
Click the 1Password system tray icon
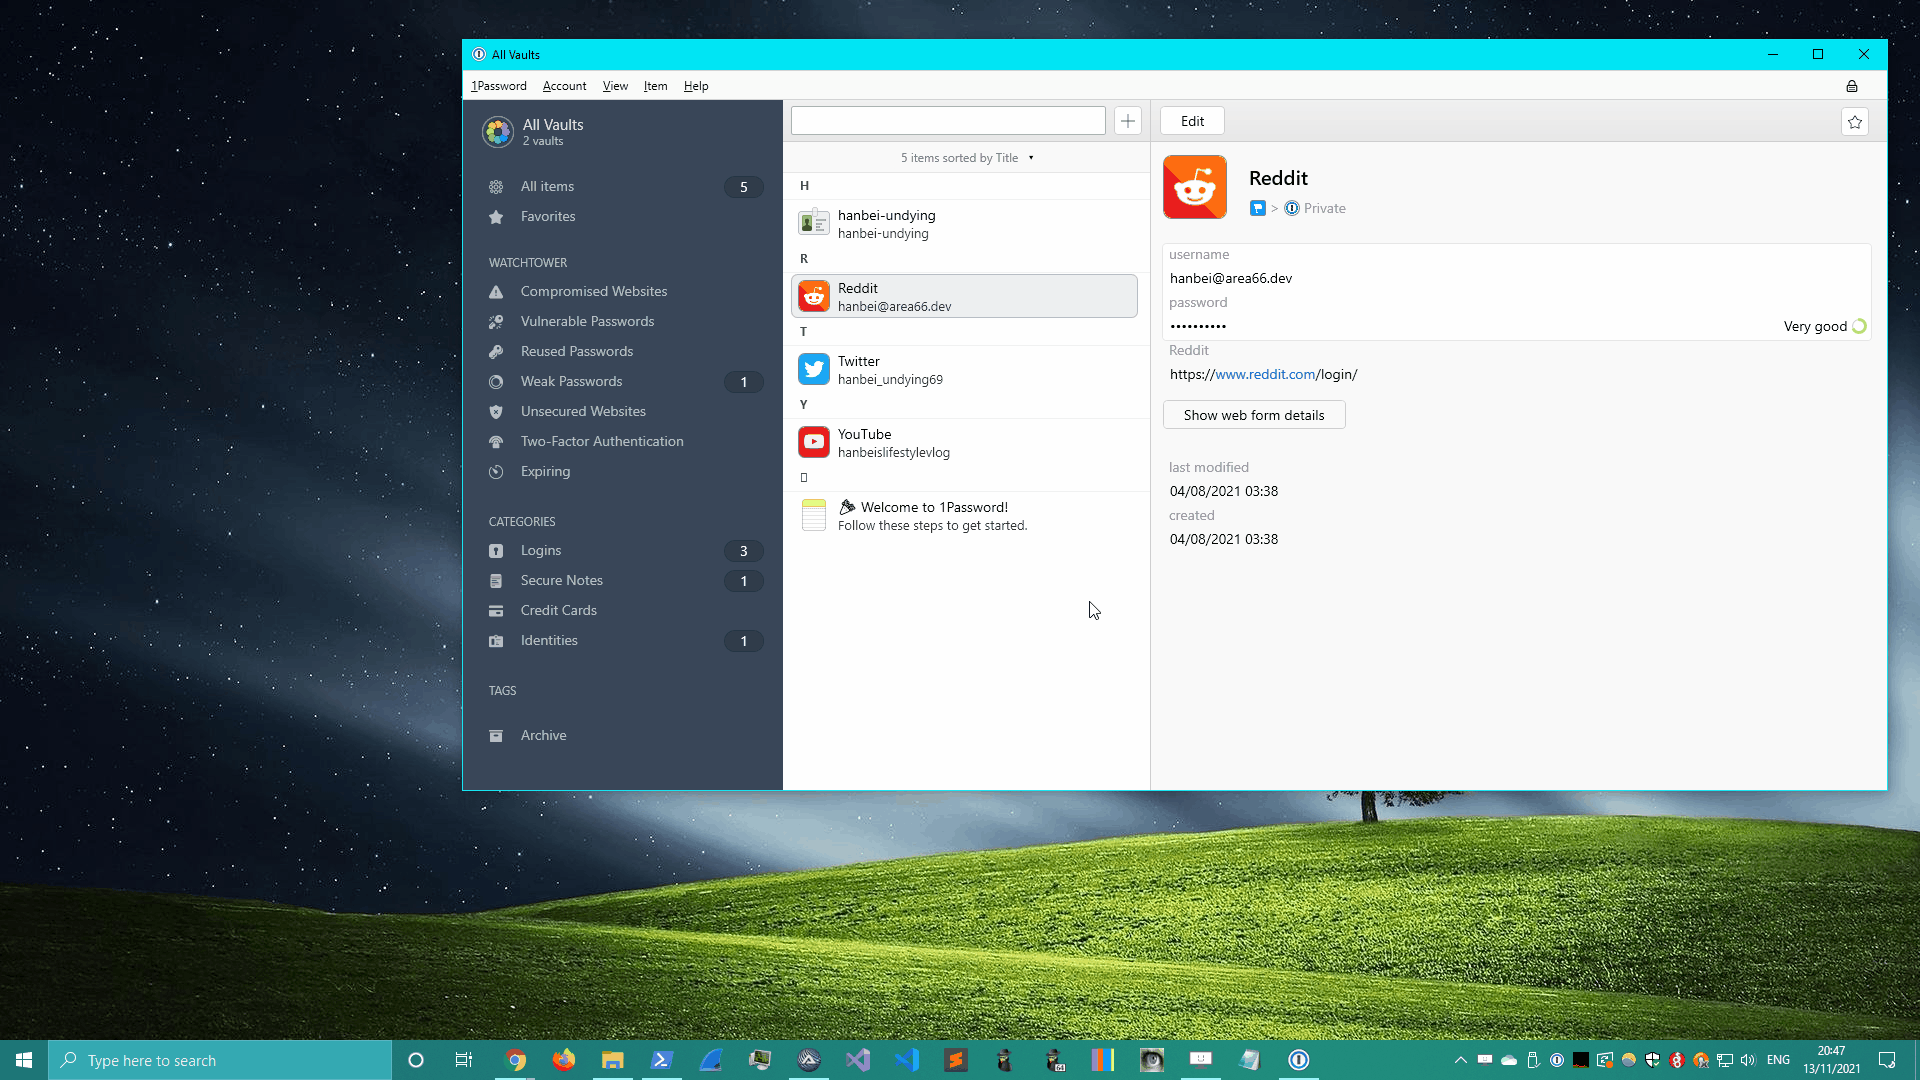[1557, 1060]
